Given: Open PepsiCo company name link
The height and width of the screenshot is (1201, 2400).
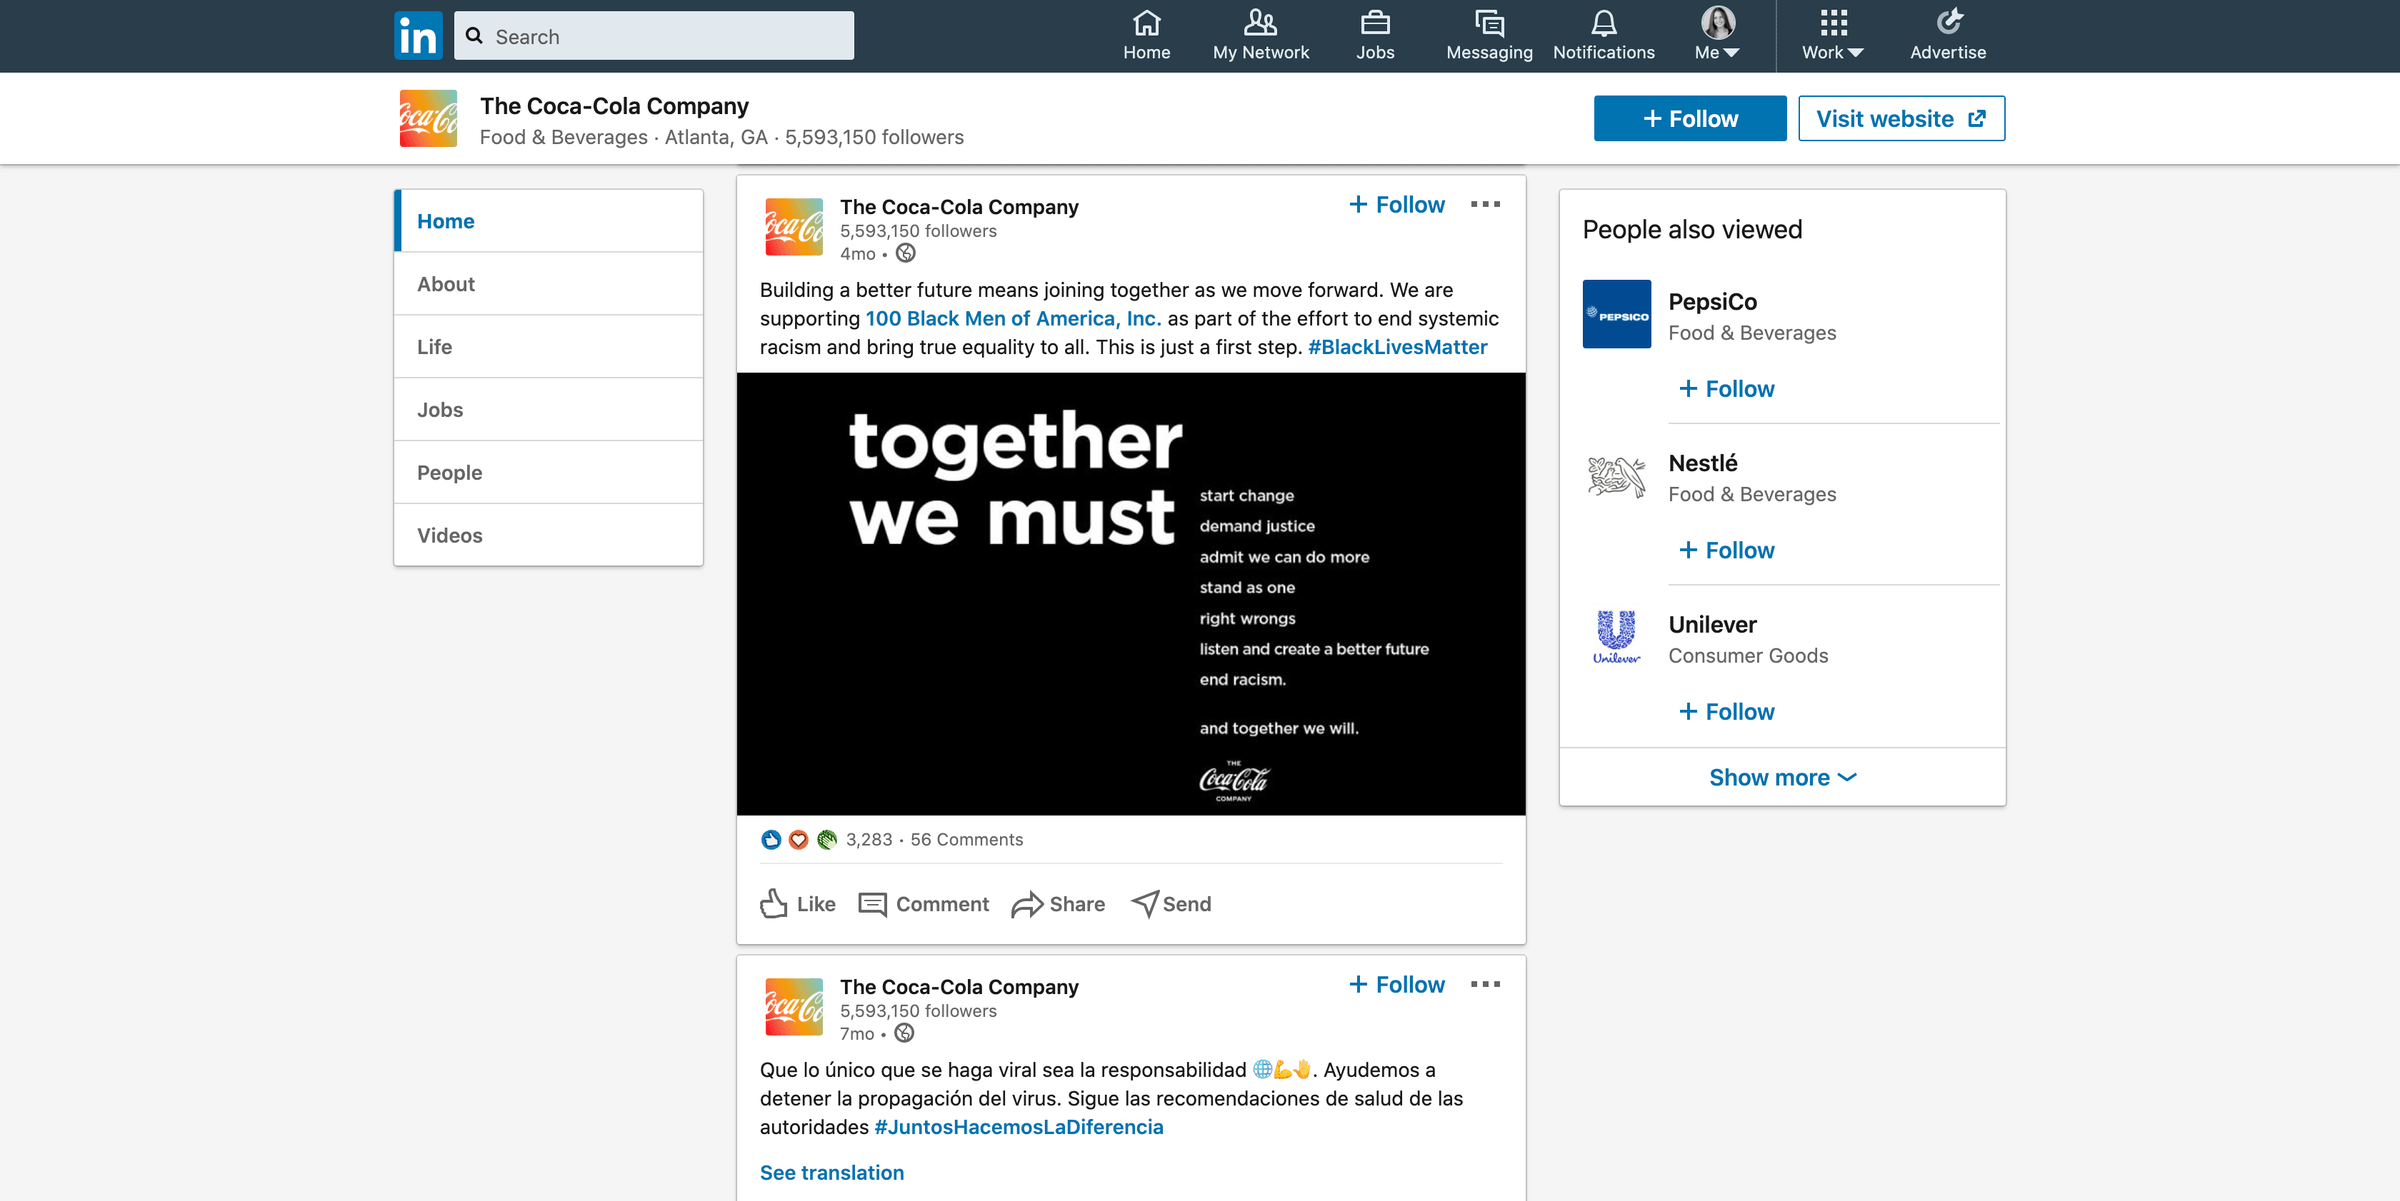Looking at the screenshot, I should click(1713, 302).
